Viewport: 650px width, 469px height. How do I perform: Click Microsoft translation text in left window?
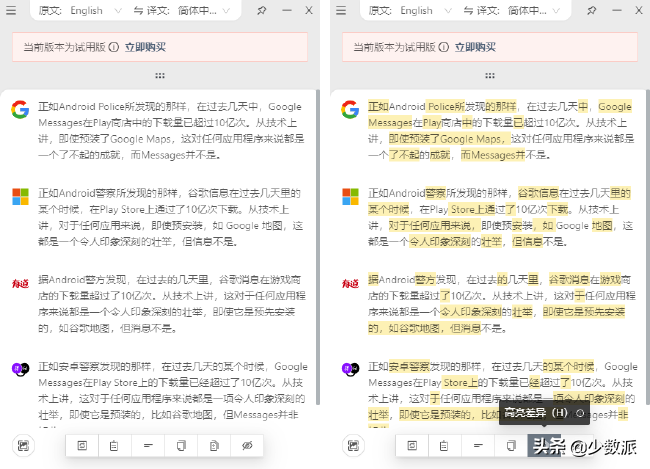point(170,217)
